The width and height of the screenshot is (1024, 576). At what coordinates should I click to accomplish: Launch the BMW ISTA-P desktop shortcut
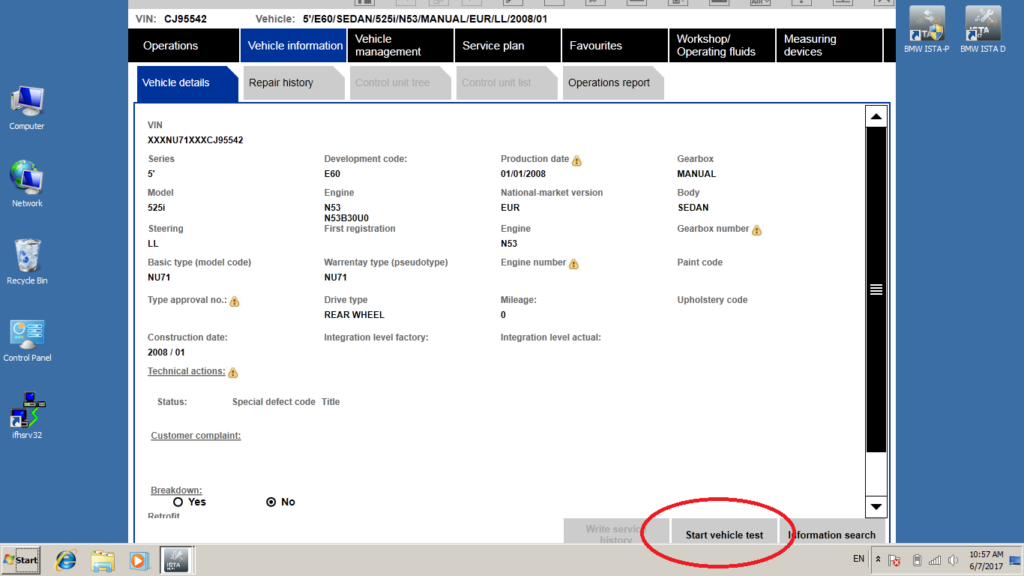tap(927, 30)
